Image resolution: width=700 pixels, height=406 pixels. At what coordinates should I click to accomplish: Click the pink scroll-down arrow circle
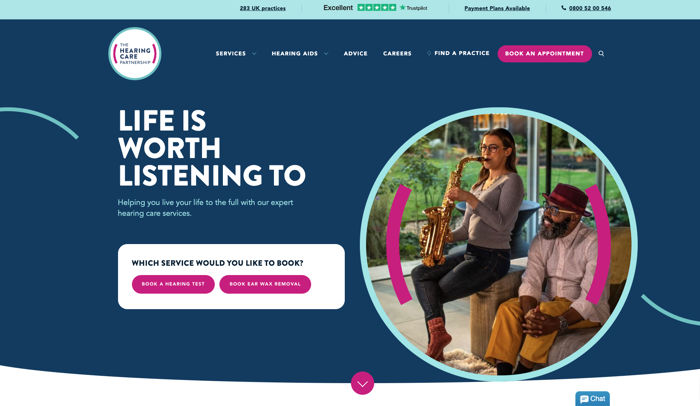click(362, 383)
